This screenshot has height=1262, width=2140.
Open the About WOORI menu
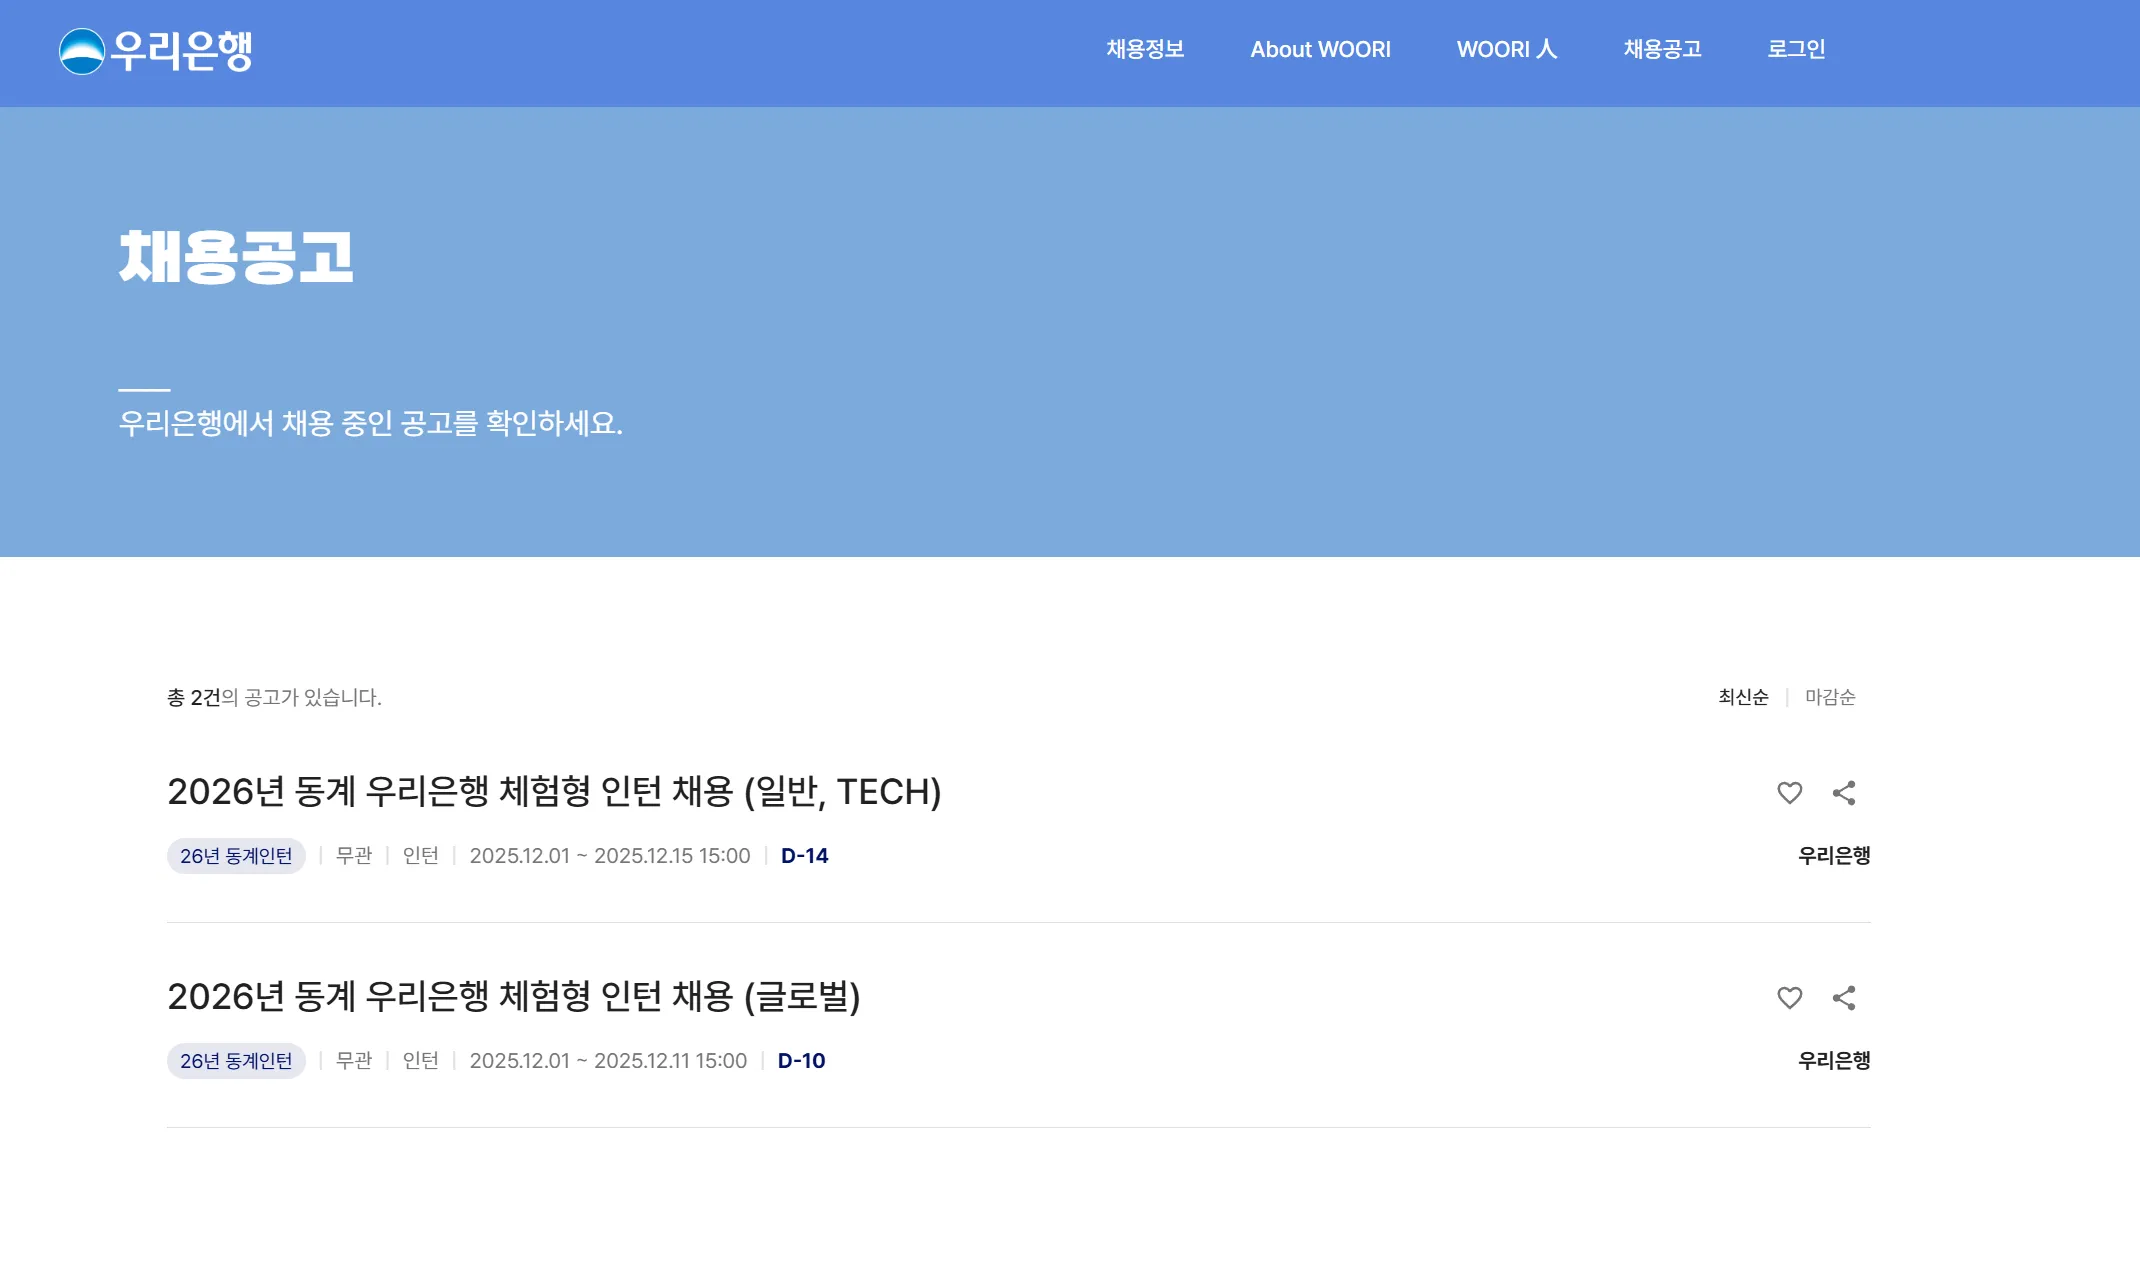point(1320,49)
